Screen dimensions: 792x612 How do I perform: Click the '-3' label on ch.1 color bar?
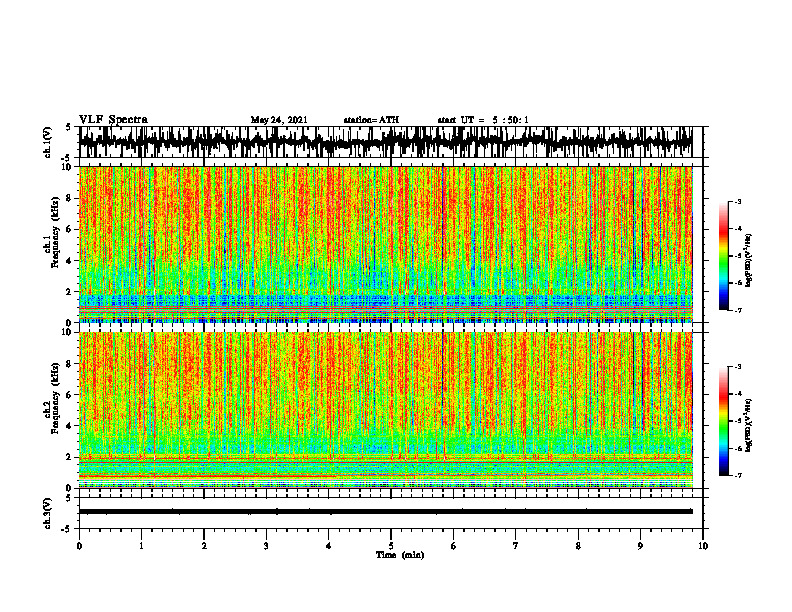click(738, 201)
